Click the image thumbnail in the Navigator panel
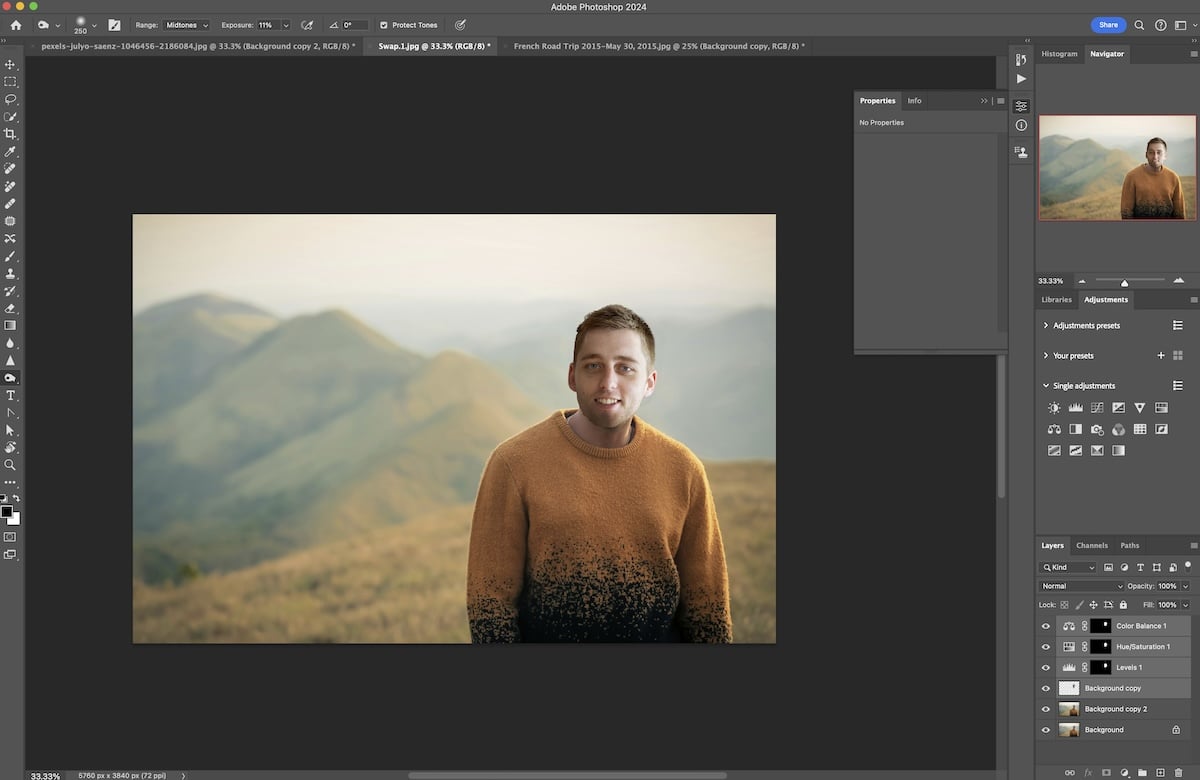The width and height of the screenshot is (1200, 780). 1116,167
